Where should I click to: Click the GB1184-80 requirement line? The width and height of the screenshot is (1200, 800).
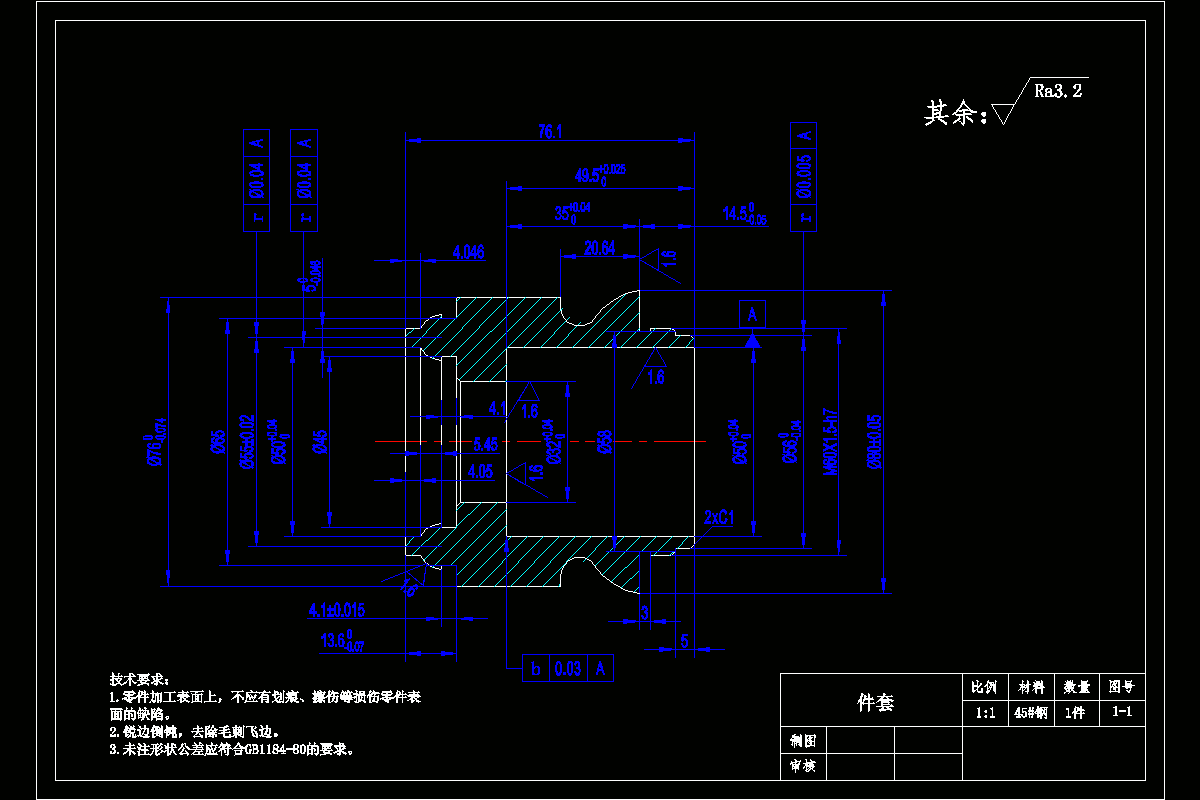pyautogui.click(x=231, y=748)
